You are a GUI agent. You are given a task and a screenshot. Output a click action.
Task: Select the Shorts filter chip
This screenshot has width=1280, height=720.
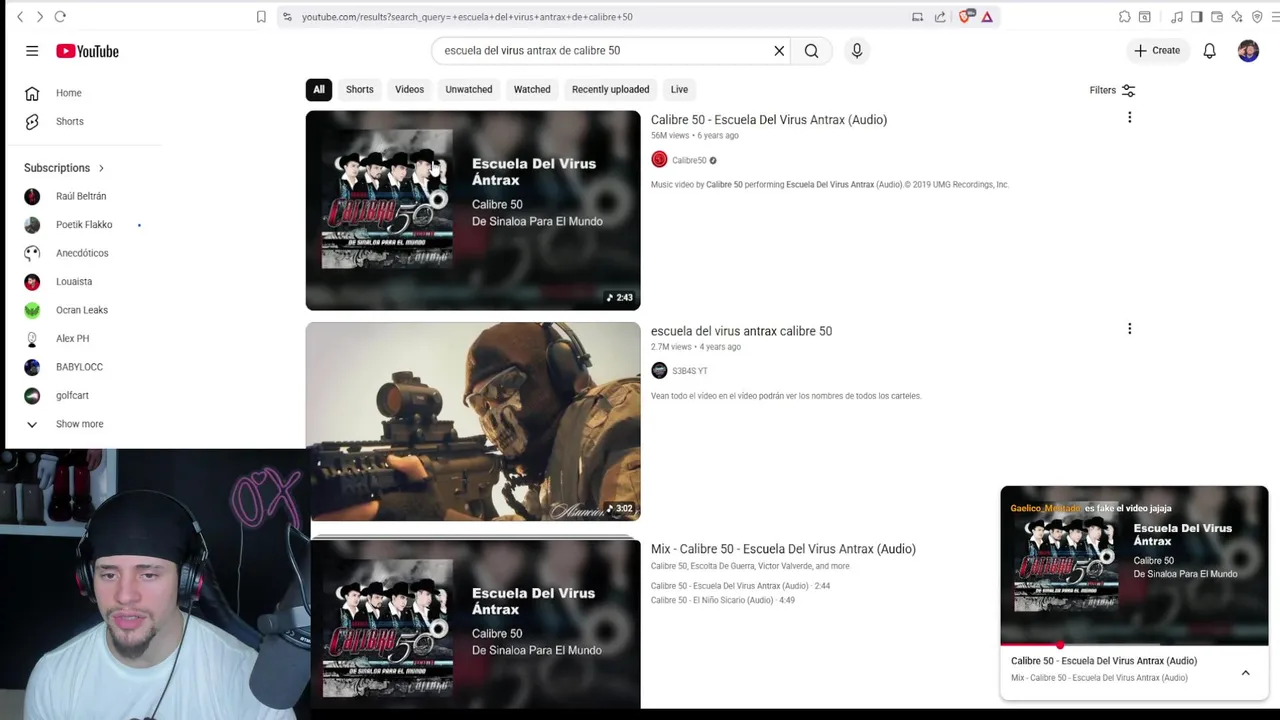360,90
